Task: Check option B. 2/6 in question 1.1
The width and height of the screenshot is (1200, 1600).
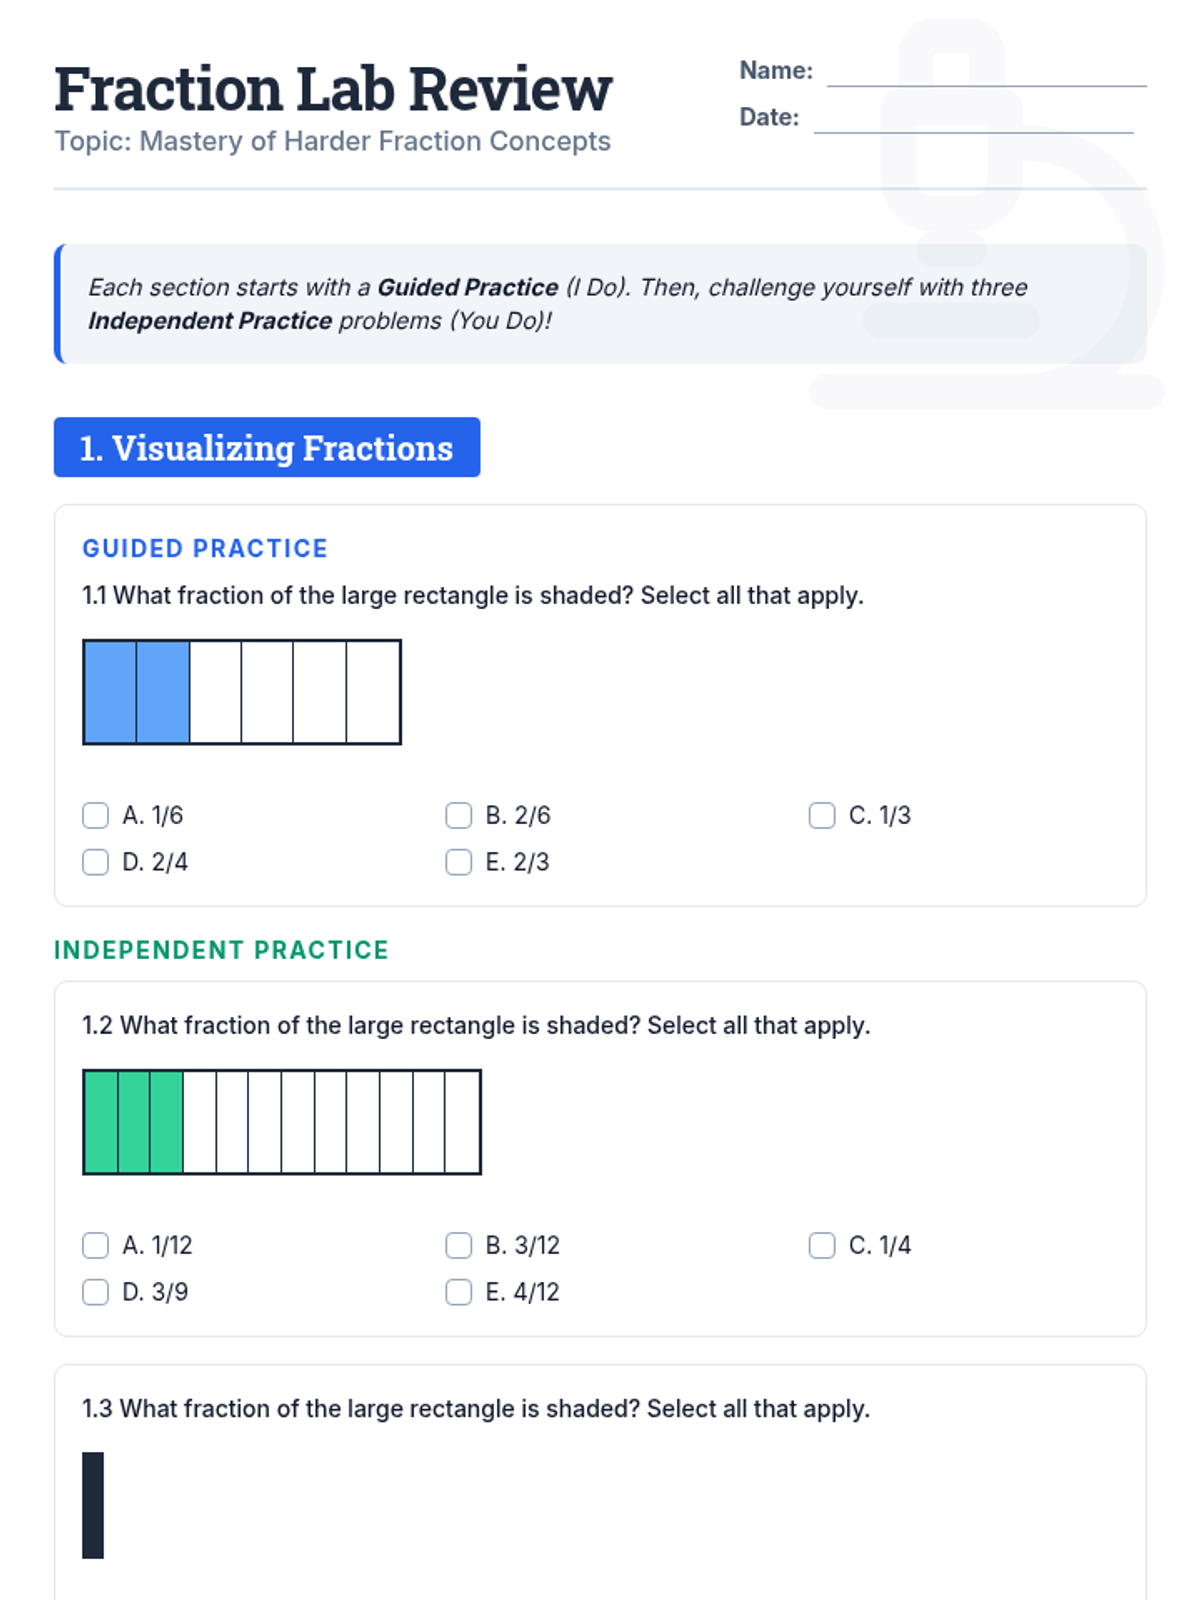Action: tap(459, 815)
